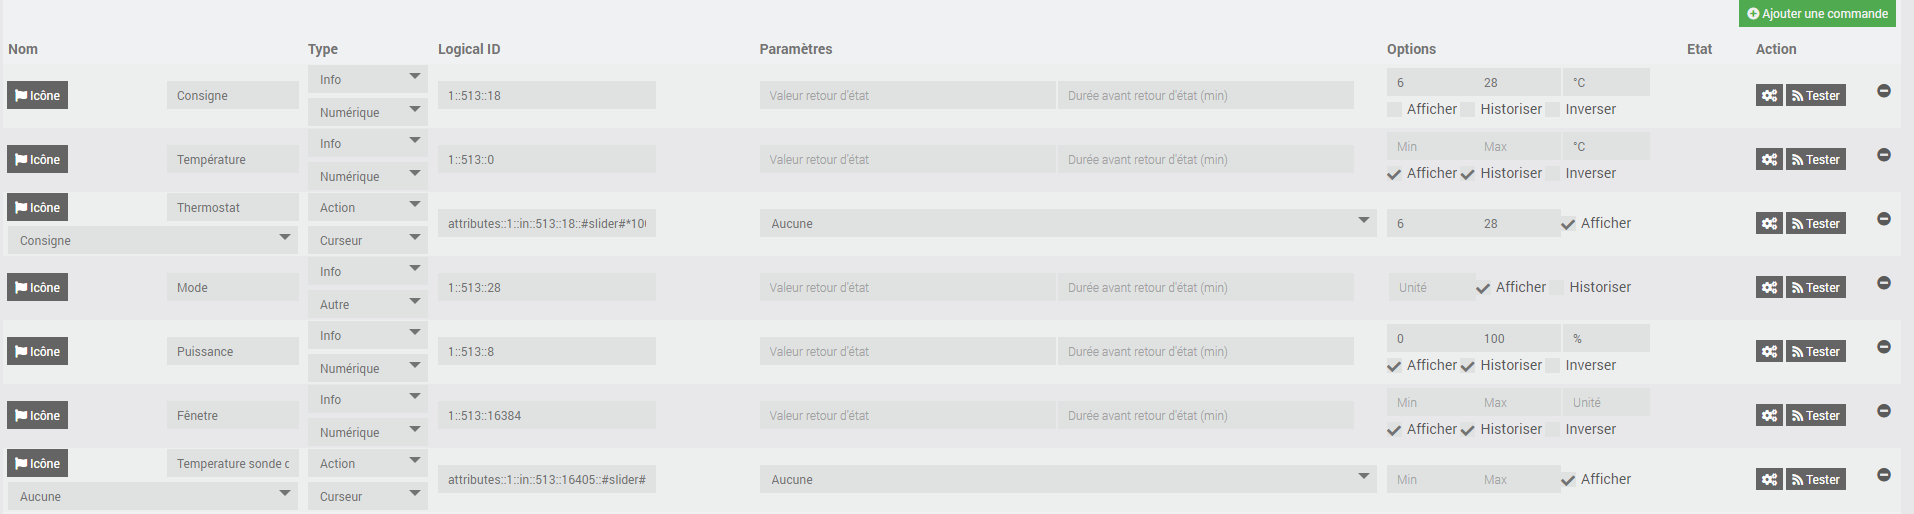The height and width of the screenshot is (514, 1914).
Task: Click the minus icon for Mode row
Action: pyautogui.click(x=1884, y=283)
